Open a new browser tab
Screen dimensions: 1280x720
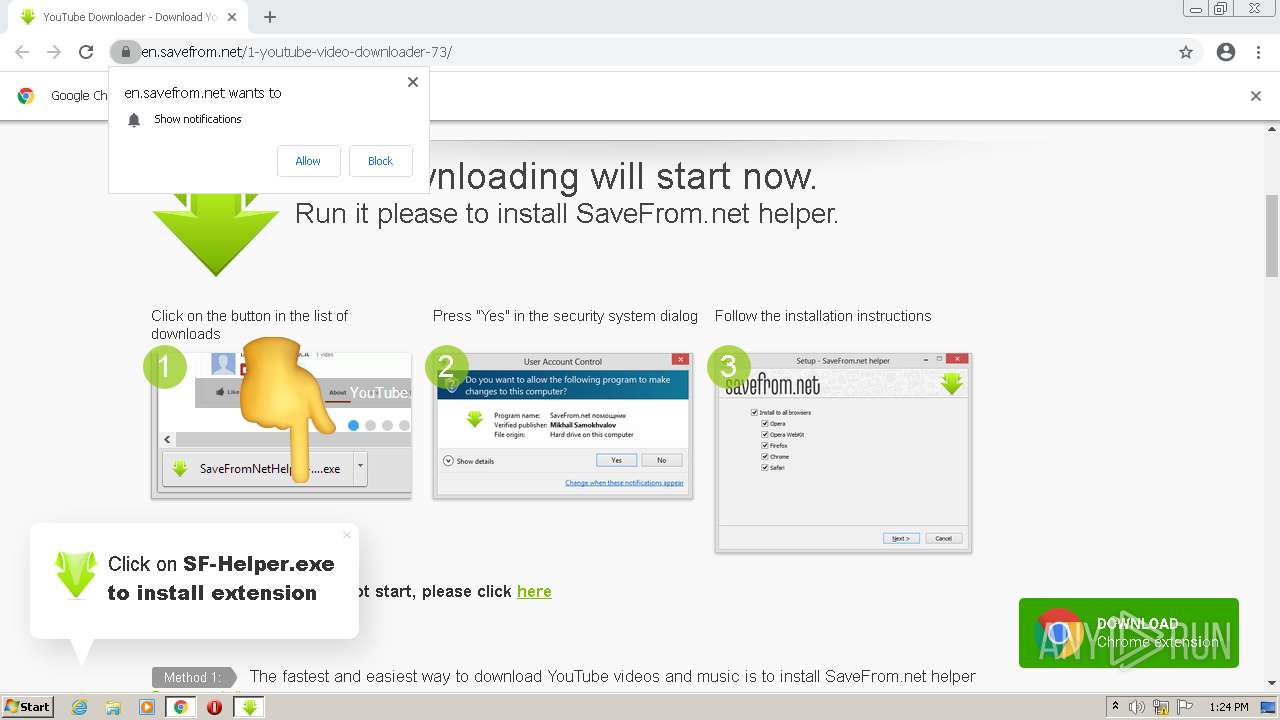coord(269,17)
